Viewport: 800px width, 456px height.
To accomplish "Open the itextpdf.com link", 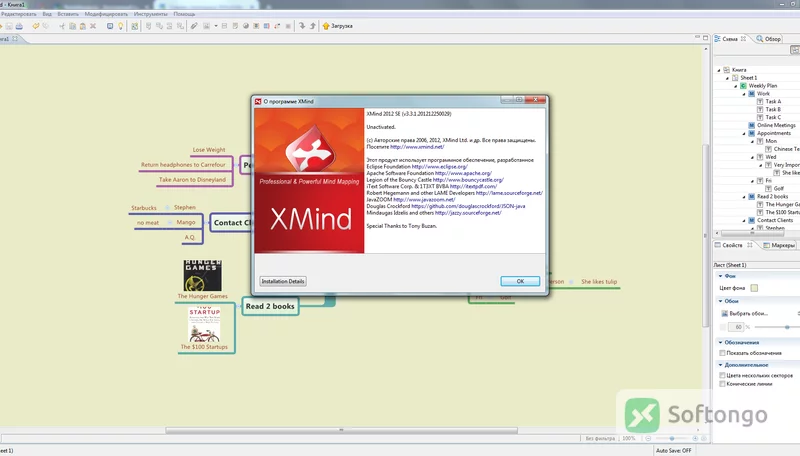I will point(473,187).
